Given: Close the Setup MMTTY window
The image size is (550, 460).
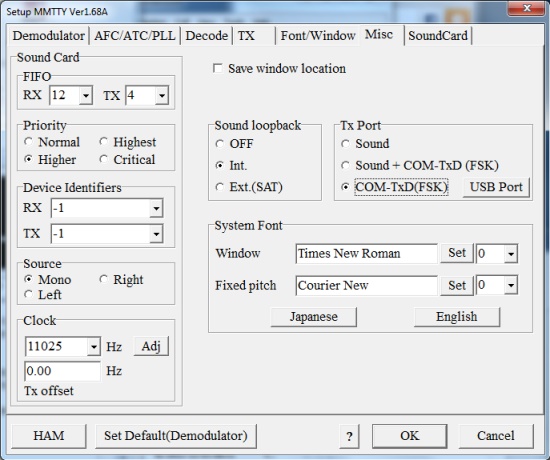Looking at the screenshot, I should click(527, 8).
